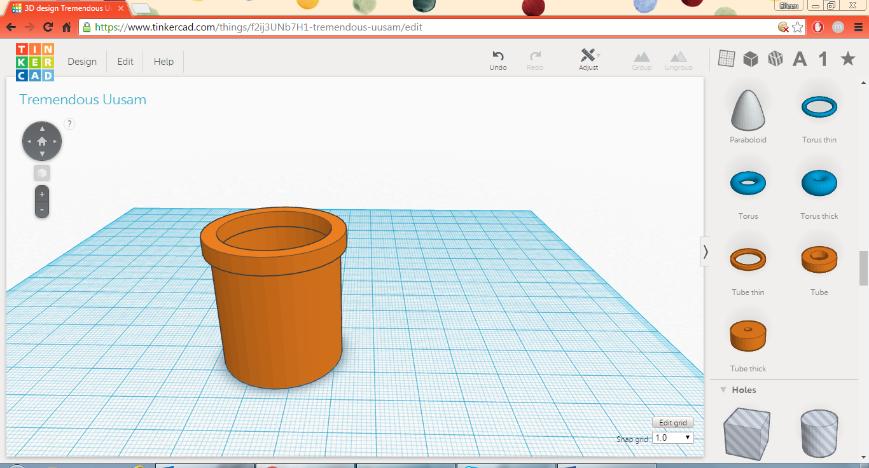Click the Ungroup icon
869x468 pixels.
pyautogui.click(x=678, y=60)
